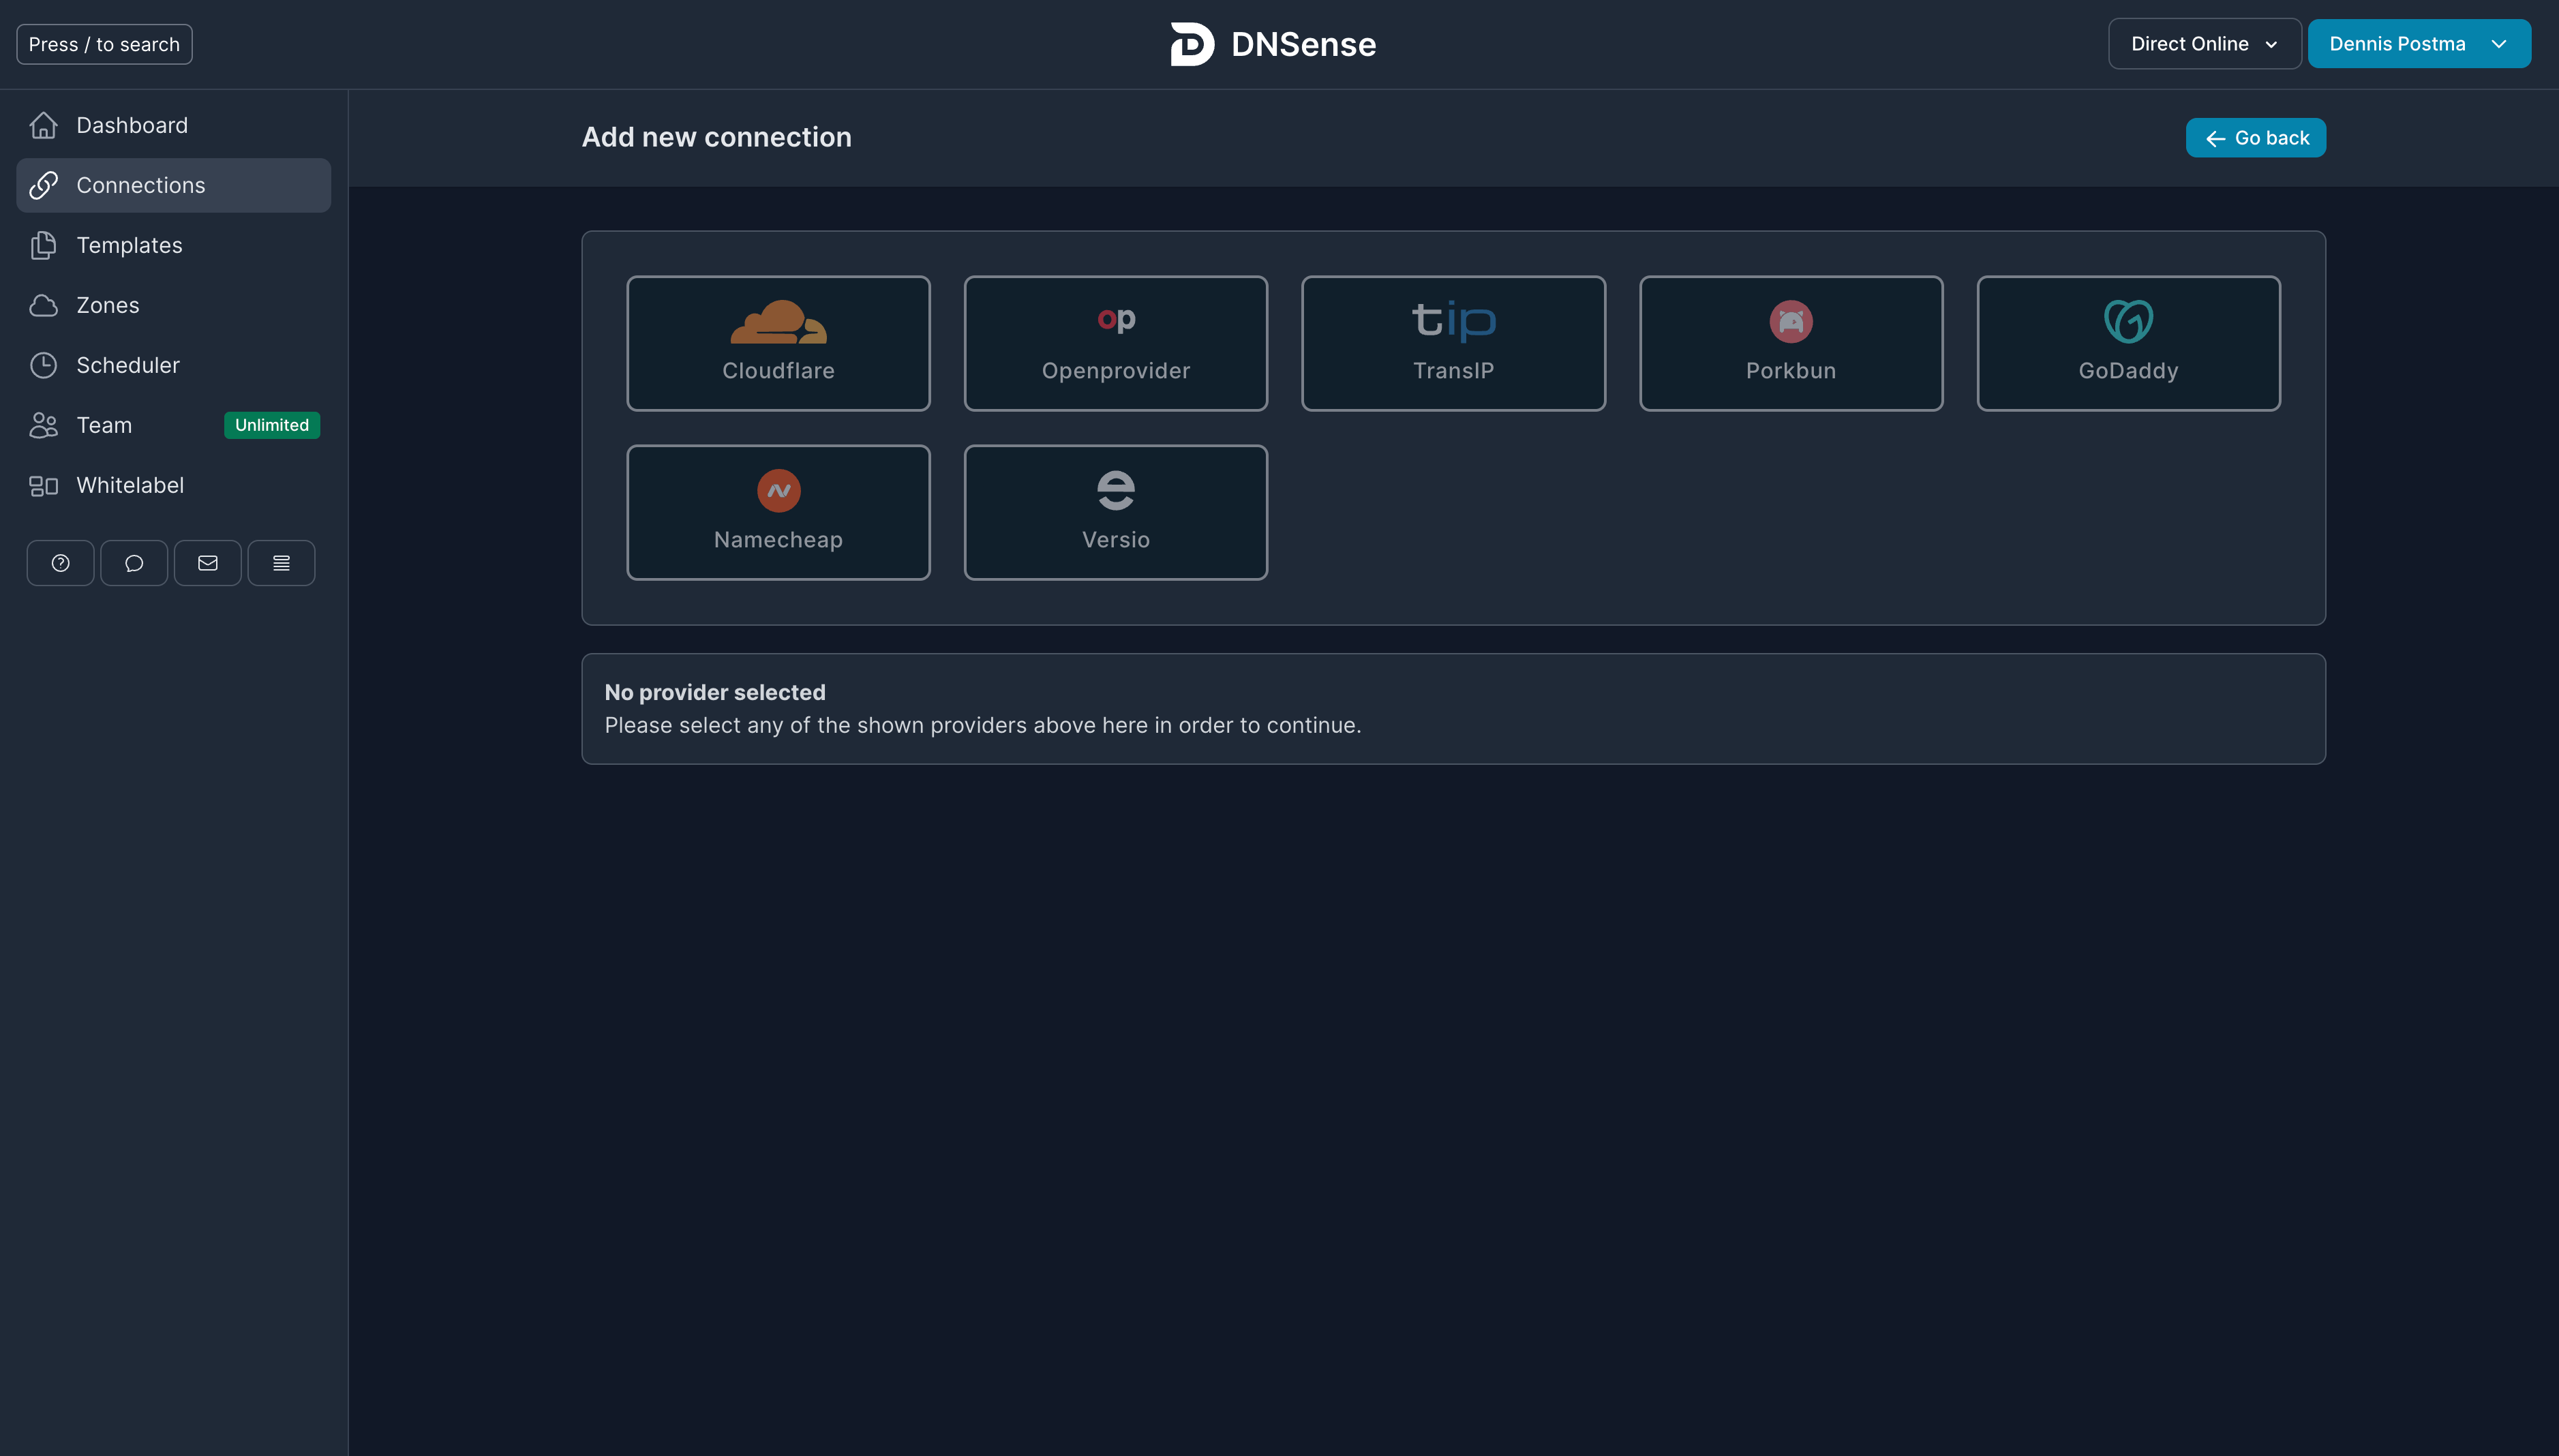
Task: Click the Whitelabel layout icon
Action: coord(43,485)
